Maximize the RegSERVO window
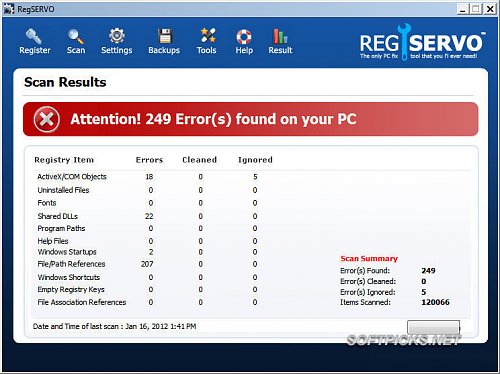 [x=476, y=9]
